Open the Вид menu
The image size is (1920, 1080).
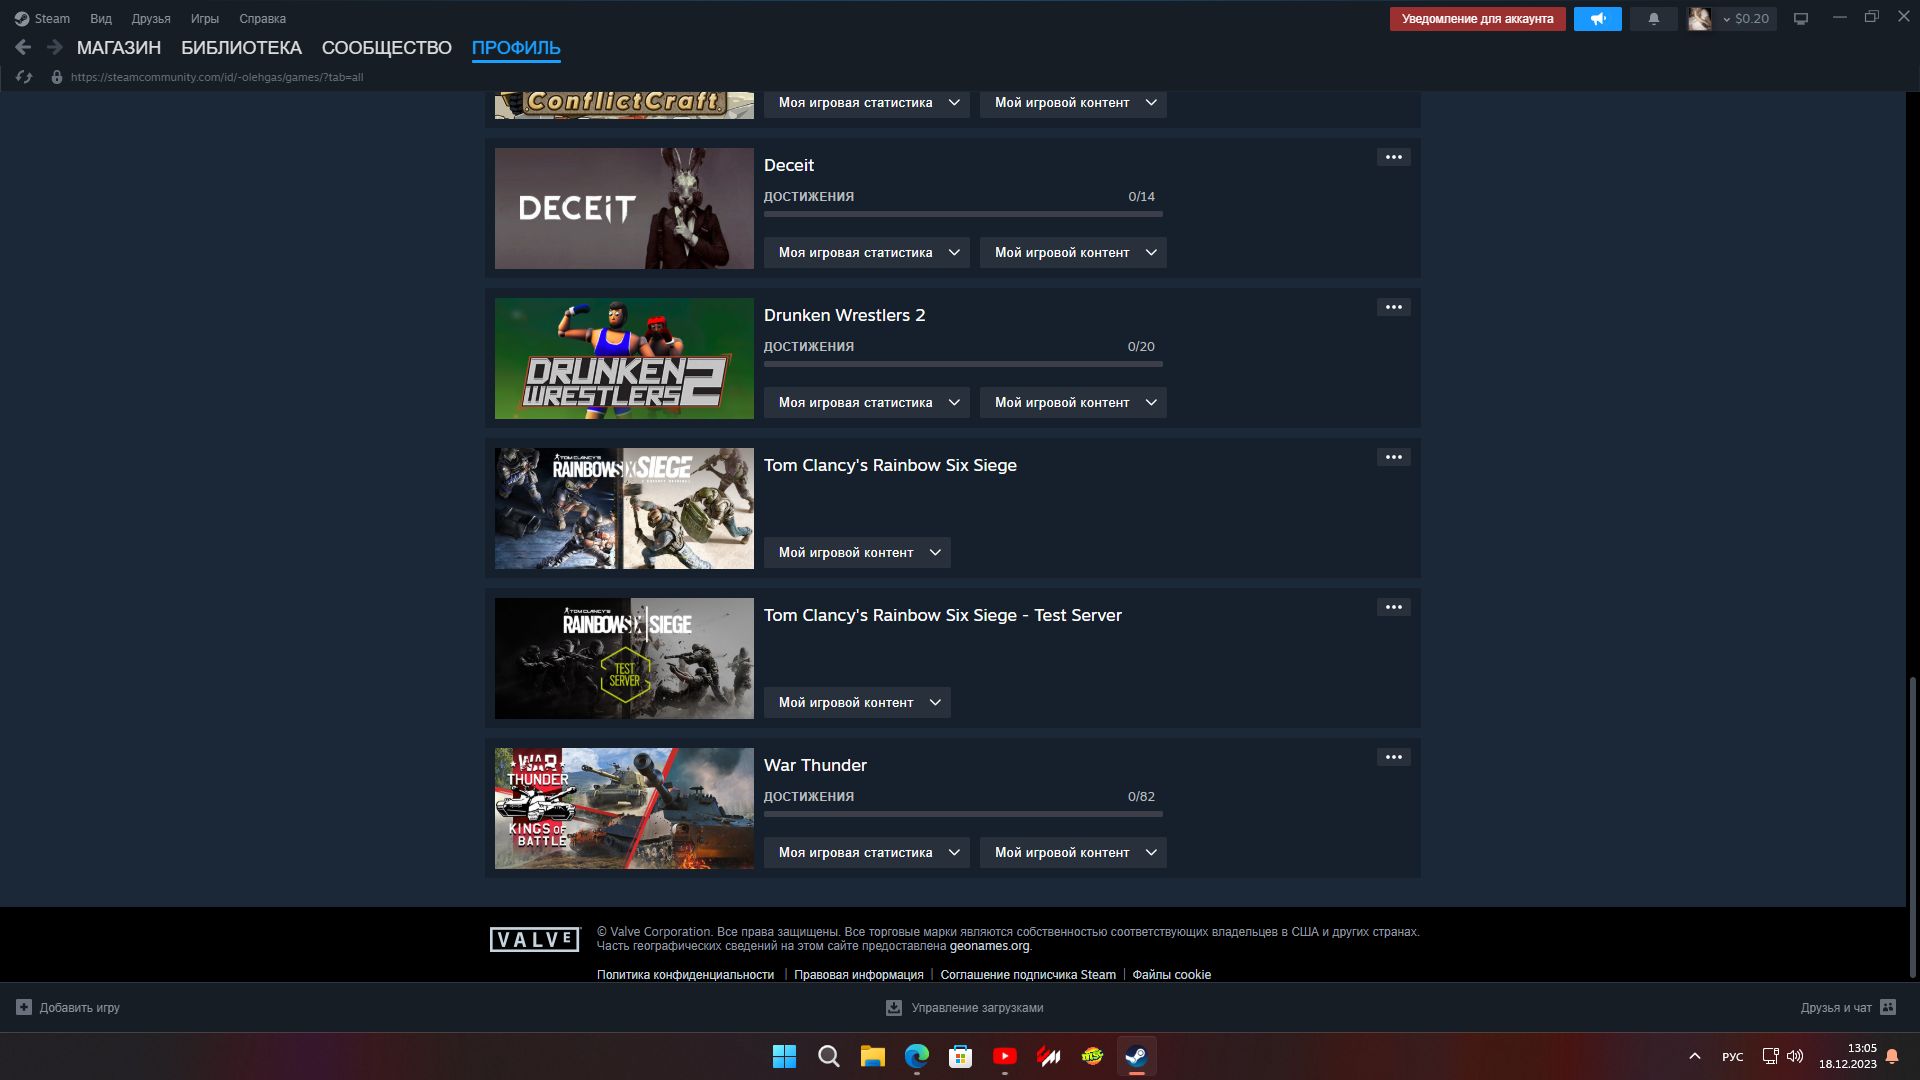tap(101, 19)
